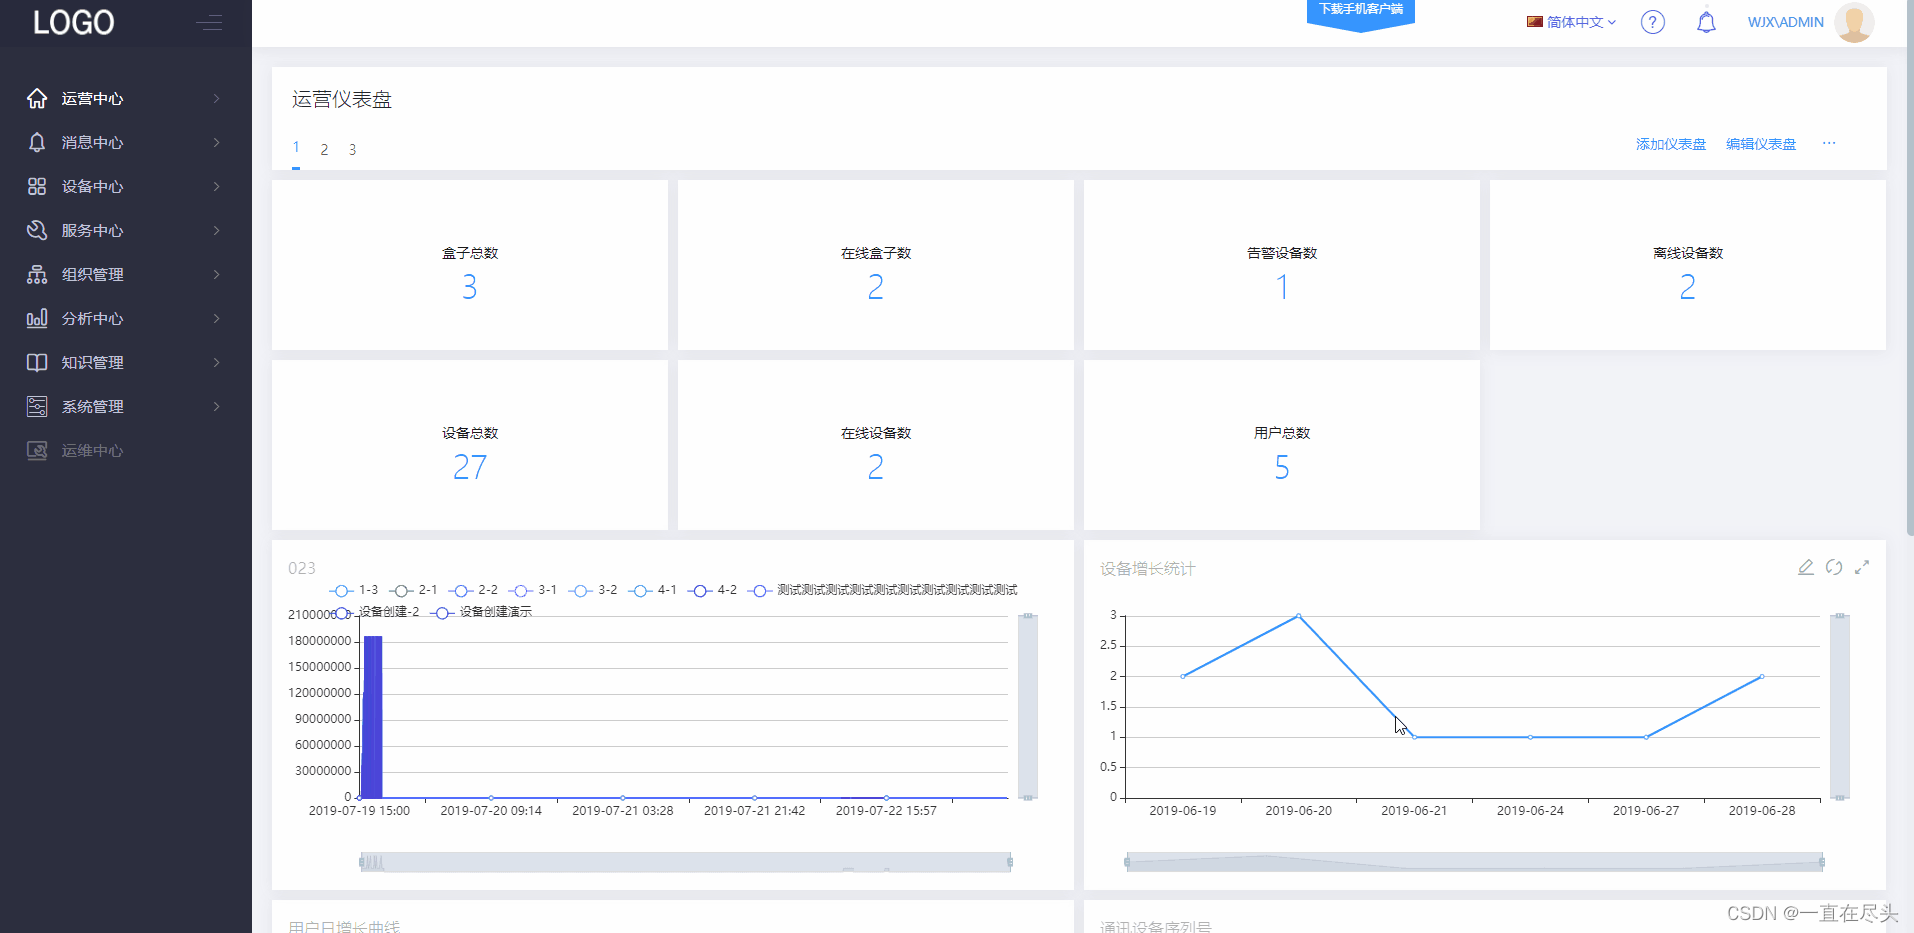Collapse the sidebar with hamburger icon

209,22
